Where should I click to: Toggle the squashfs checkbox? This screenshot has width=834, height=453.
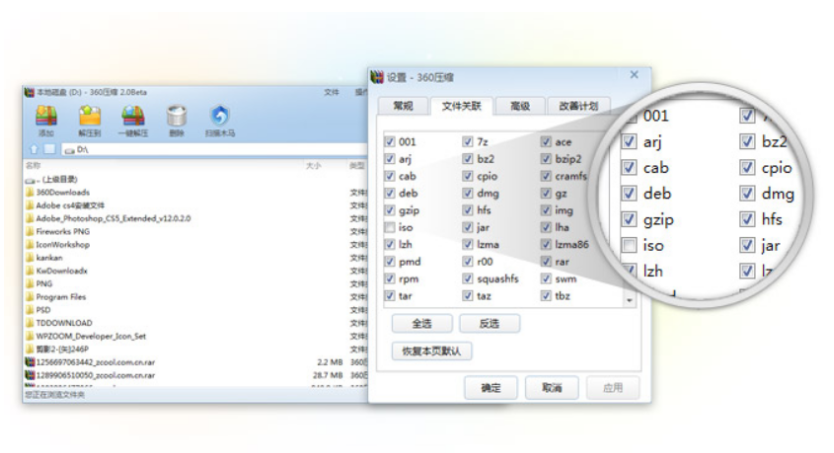click(468, 279)
